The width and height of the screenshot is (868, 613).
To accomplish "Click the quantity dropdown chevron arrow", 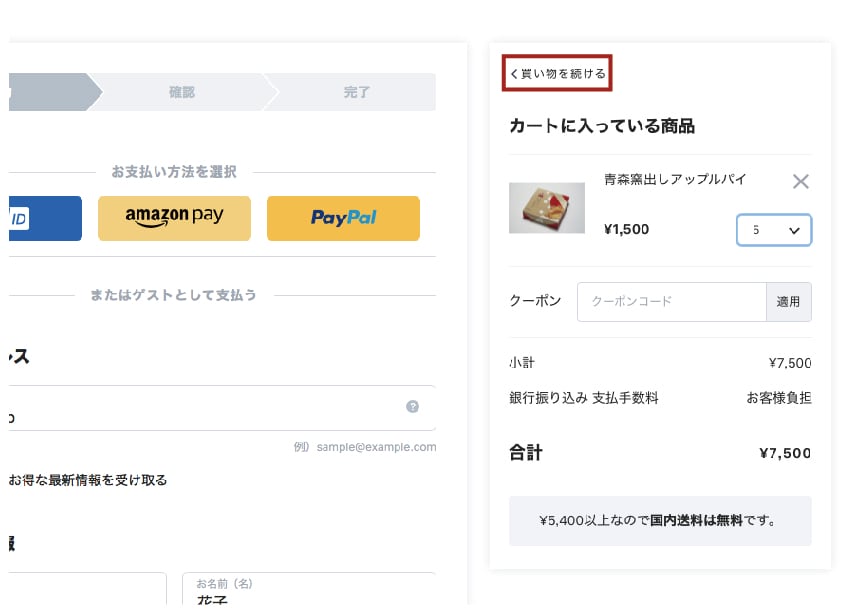I will pyautogui.click(x=794, y=230).
